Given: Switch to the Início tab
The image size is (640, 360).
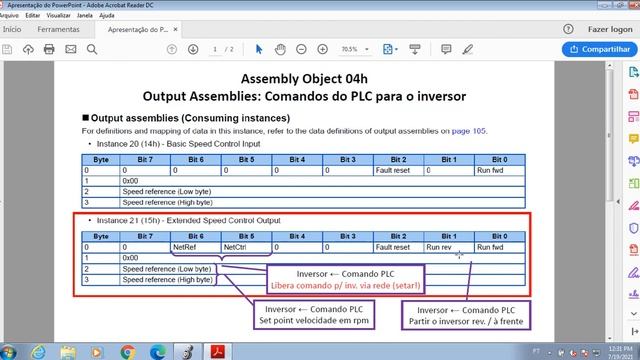Looking at the screenshot, I should tap(12, 29).
